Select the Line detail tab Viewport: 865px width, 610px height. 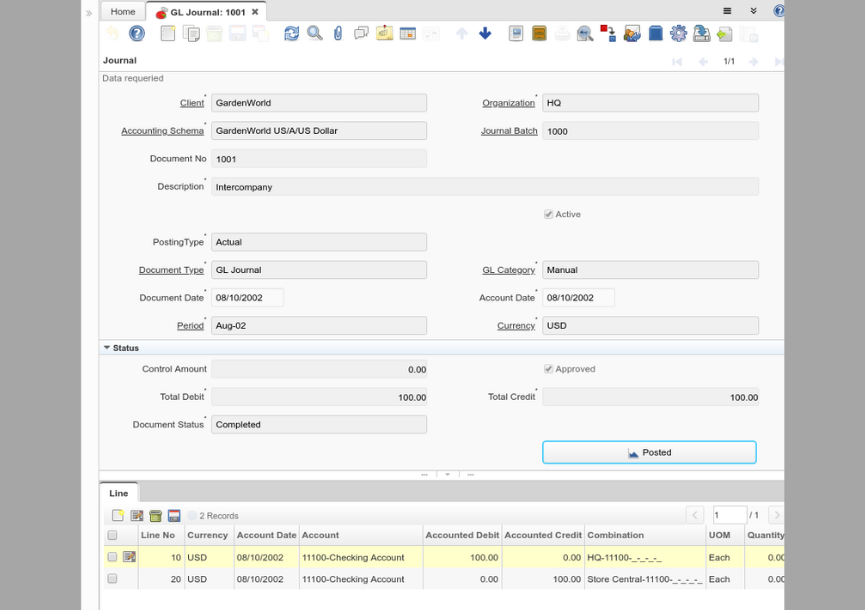coord(119,493)
